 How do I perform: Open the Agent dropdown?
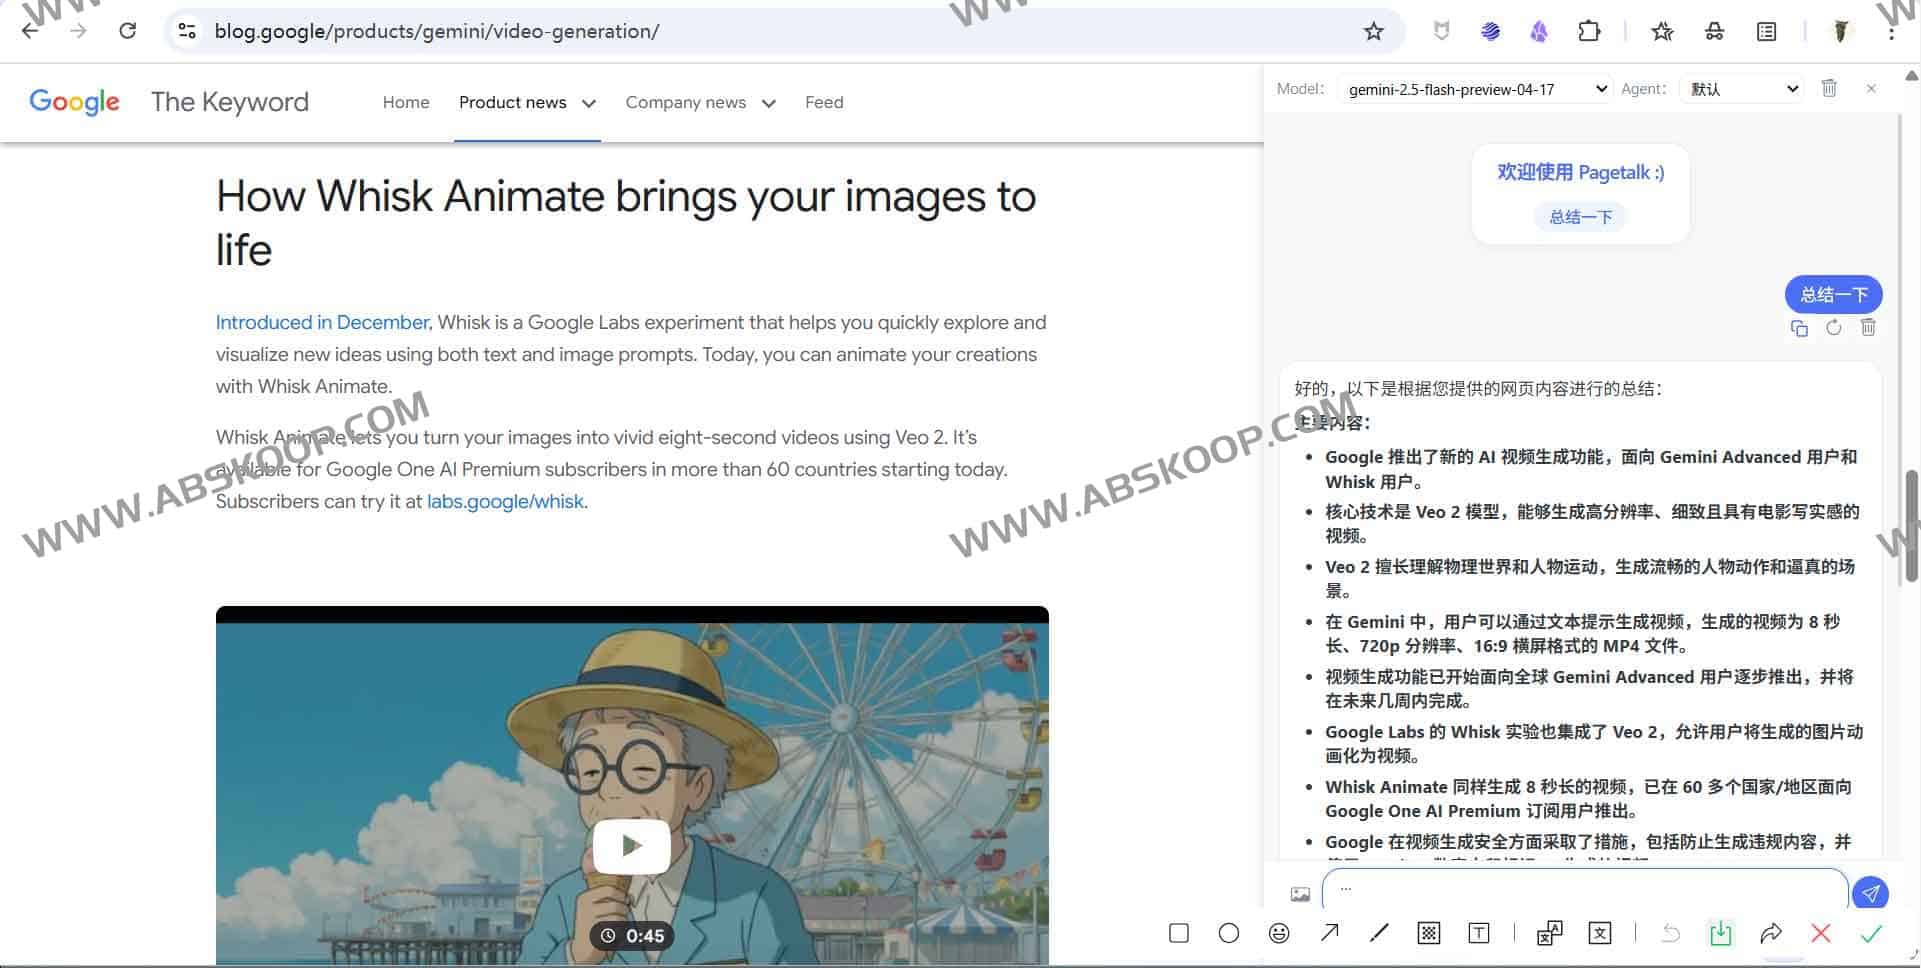tap(1742, 89)
